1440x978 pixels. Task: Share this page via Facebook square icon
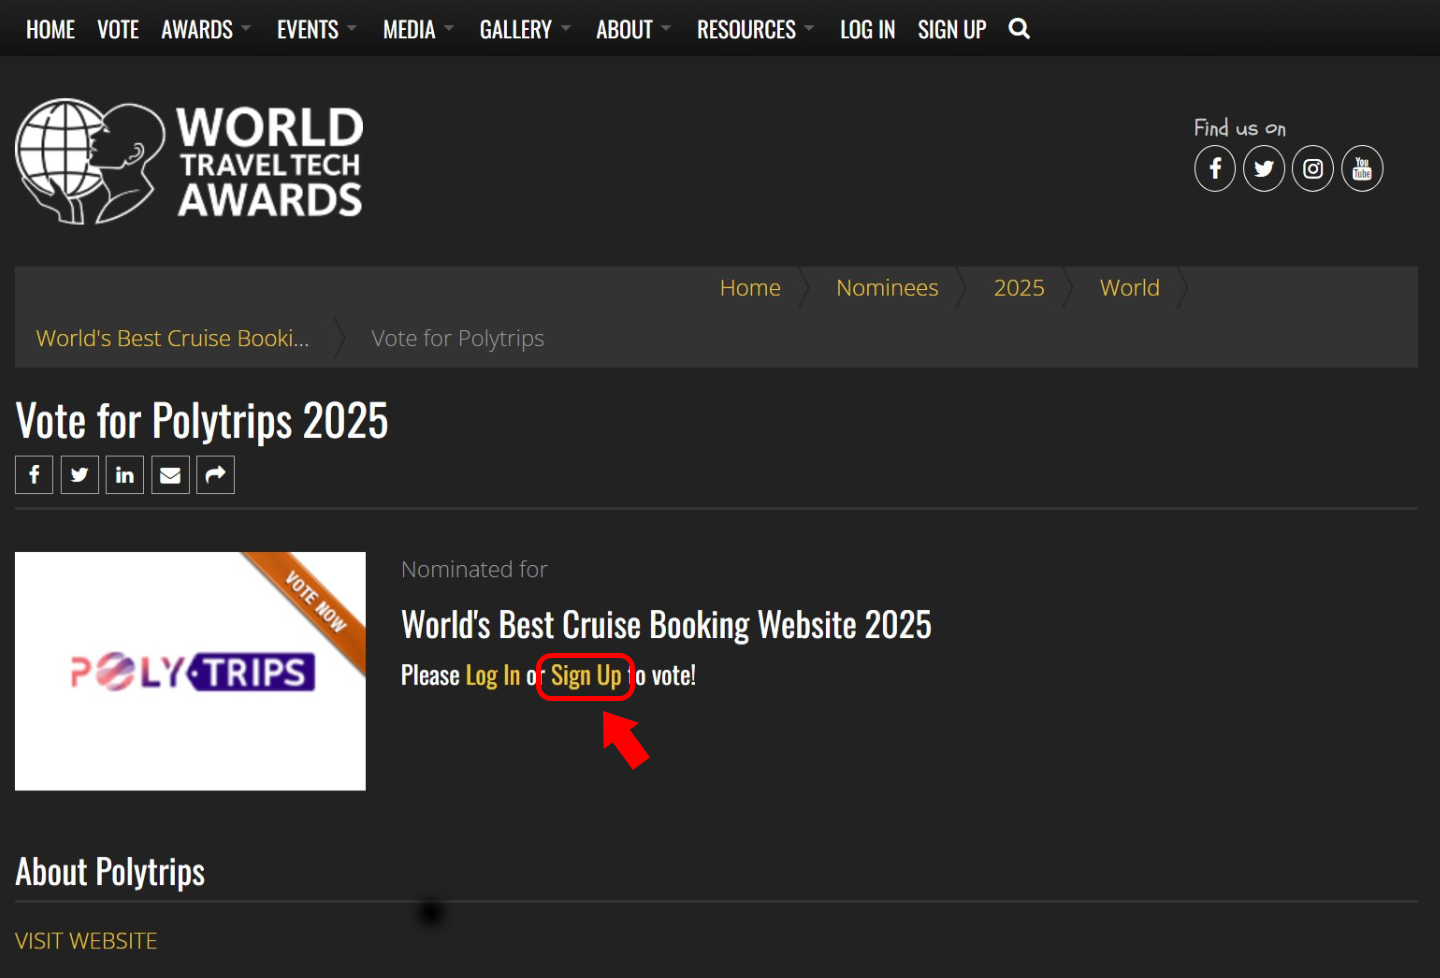tap(34, 475)
